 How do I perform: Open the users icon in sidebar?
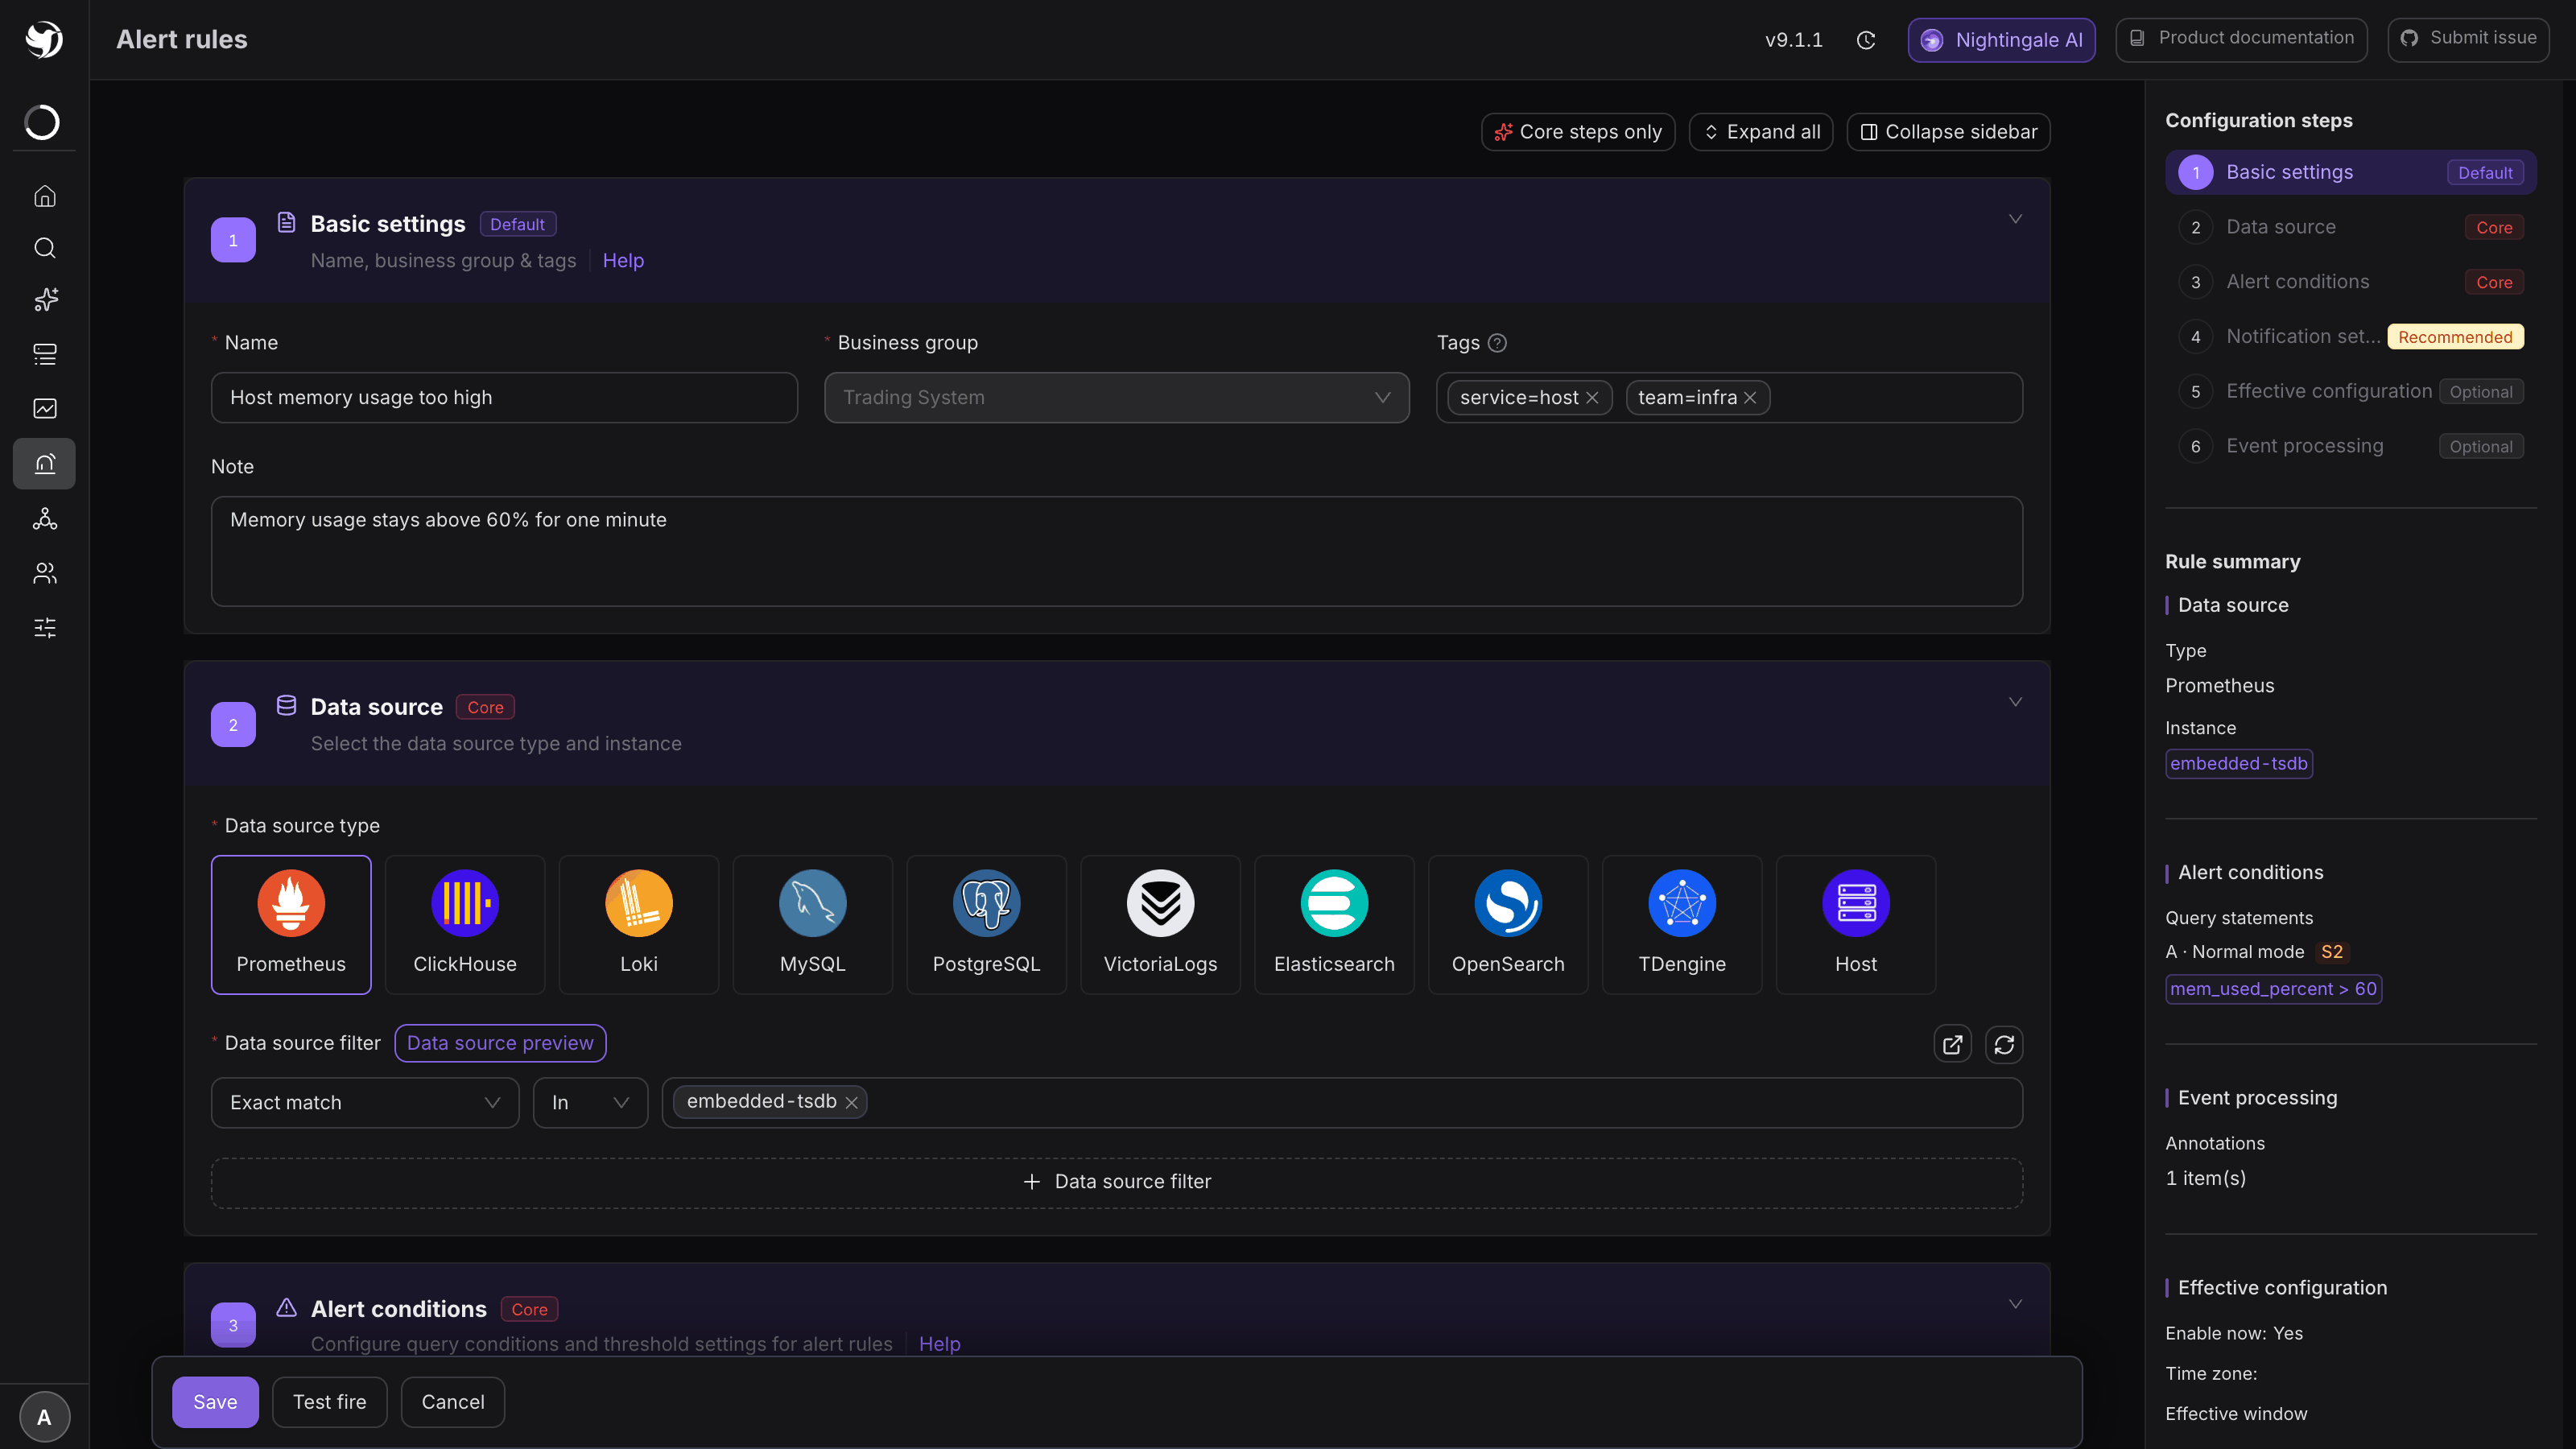45,573
